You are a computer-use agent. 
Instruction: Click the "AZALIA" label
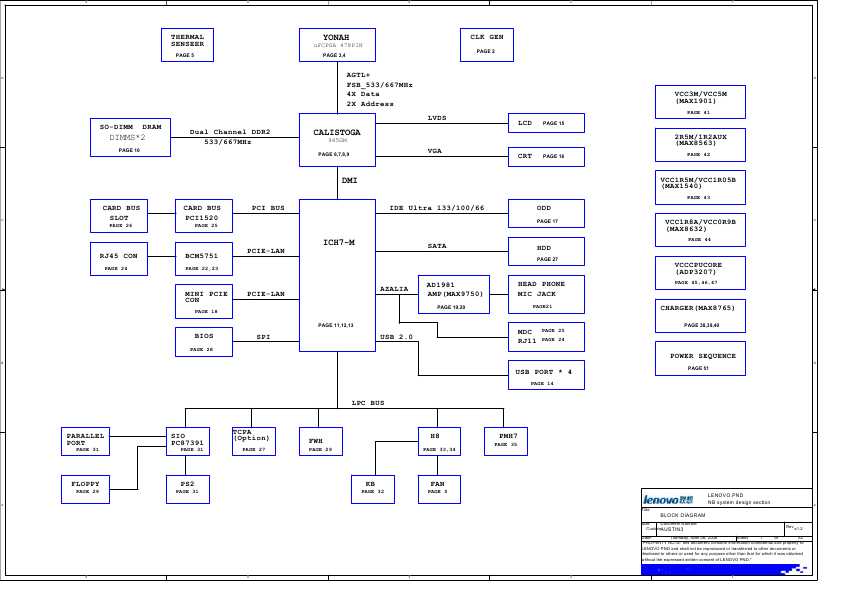pyautogui.click(x=394, y=289)
